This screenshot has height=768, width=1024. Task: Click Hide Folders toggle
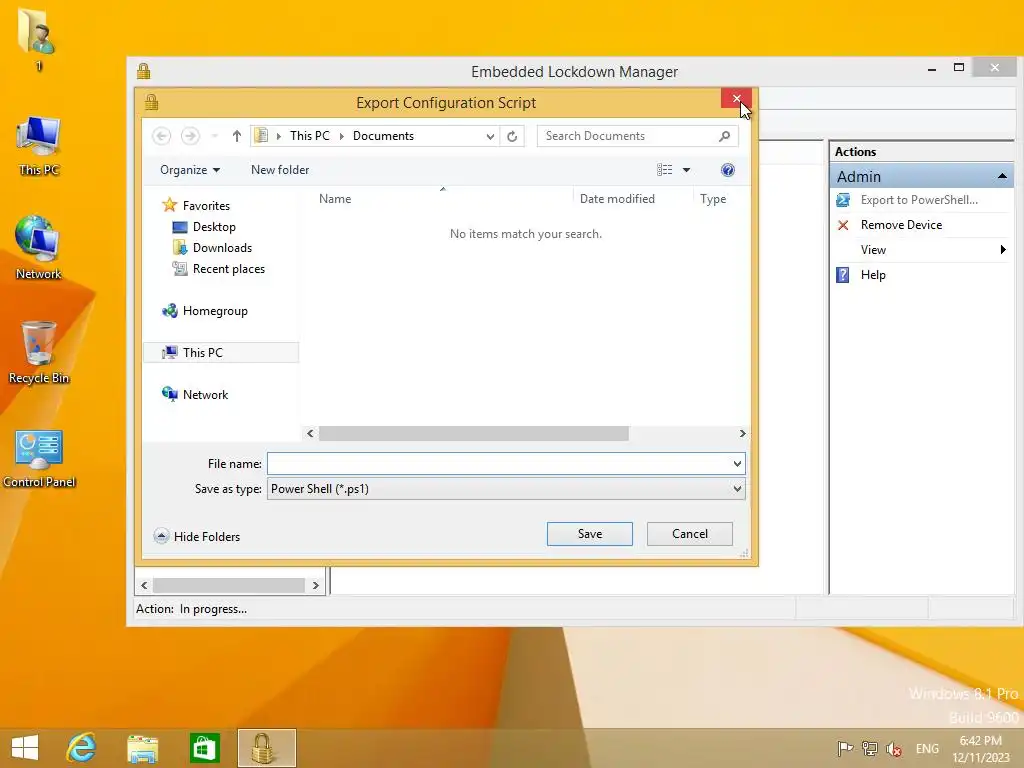[x=197, y=536]
